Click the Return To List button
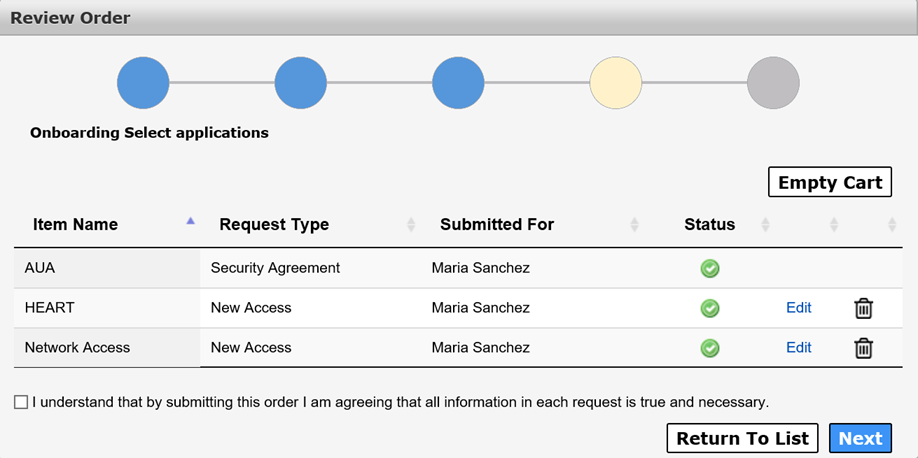This screenshot has width=918, height=458. (742, 438)
